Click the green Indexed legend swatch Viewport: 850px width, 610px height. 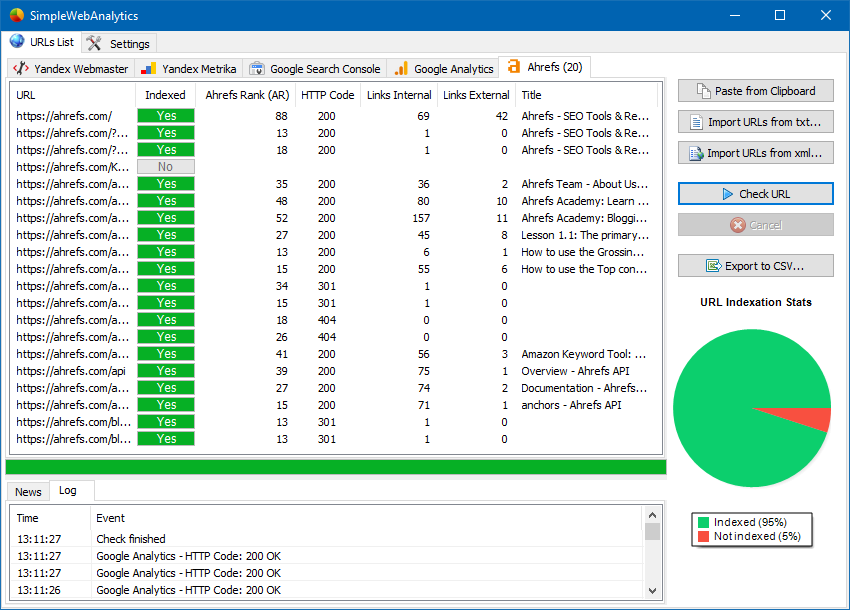click(704, 522)
